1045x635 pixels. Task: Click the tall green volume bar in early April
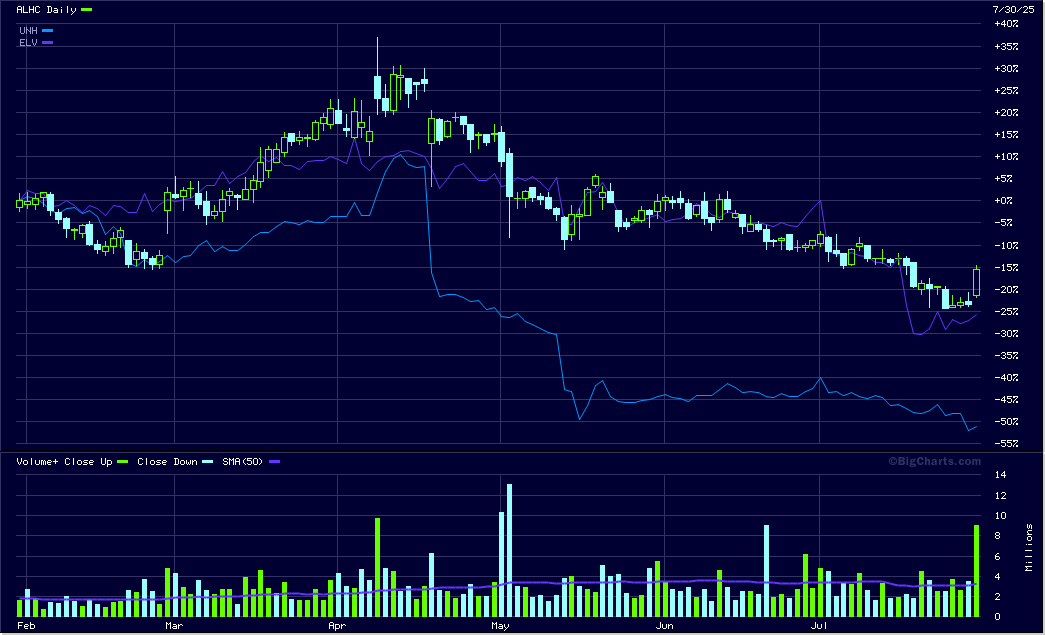(377, 567)
